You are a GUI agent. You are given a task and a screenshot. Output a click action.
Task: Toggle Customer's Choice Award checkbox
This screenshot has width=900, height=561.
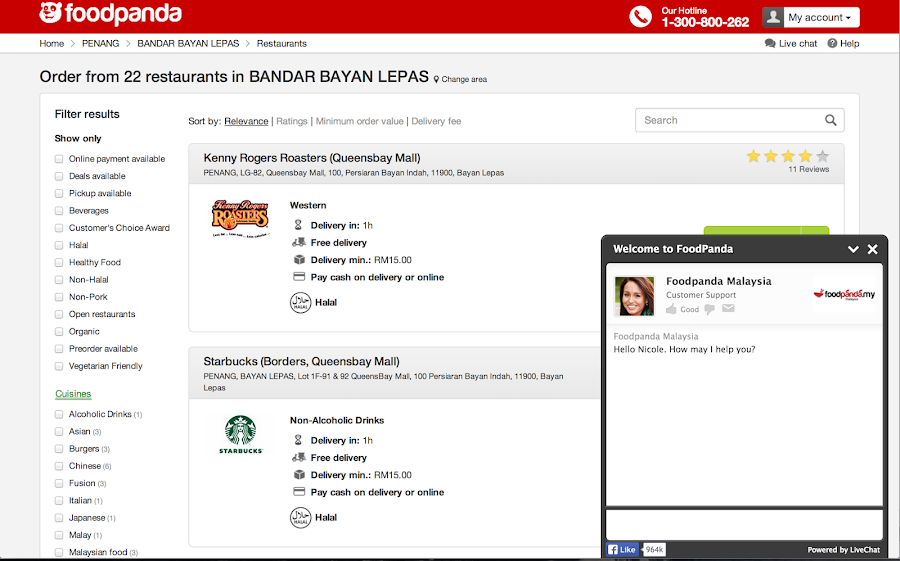(59, 228)
